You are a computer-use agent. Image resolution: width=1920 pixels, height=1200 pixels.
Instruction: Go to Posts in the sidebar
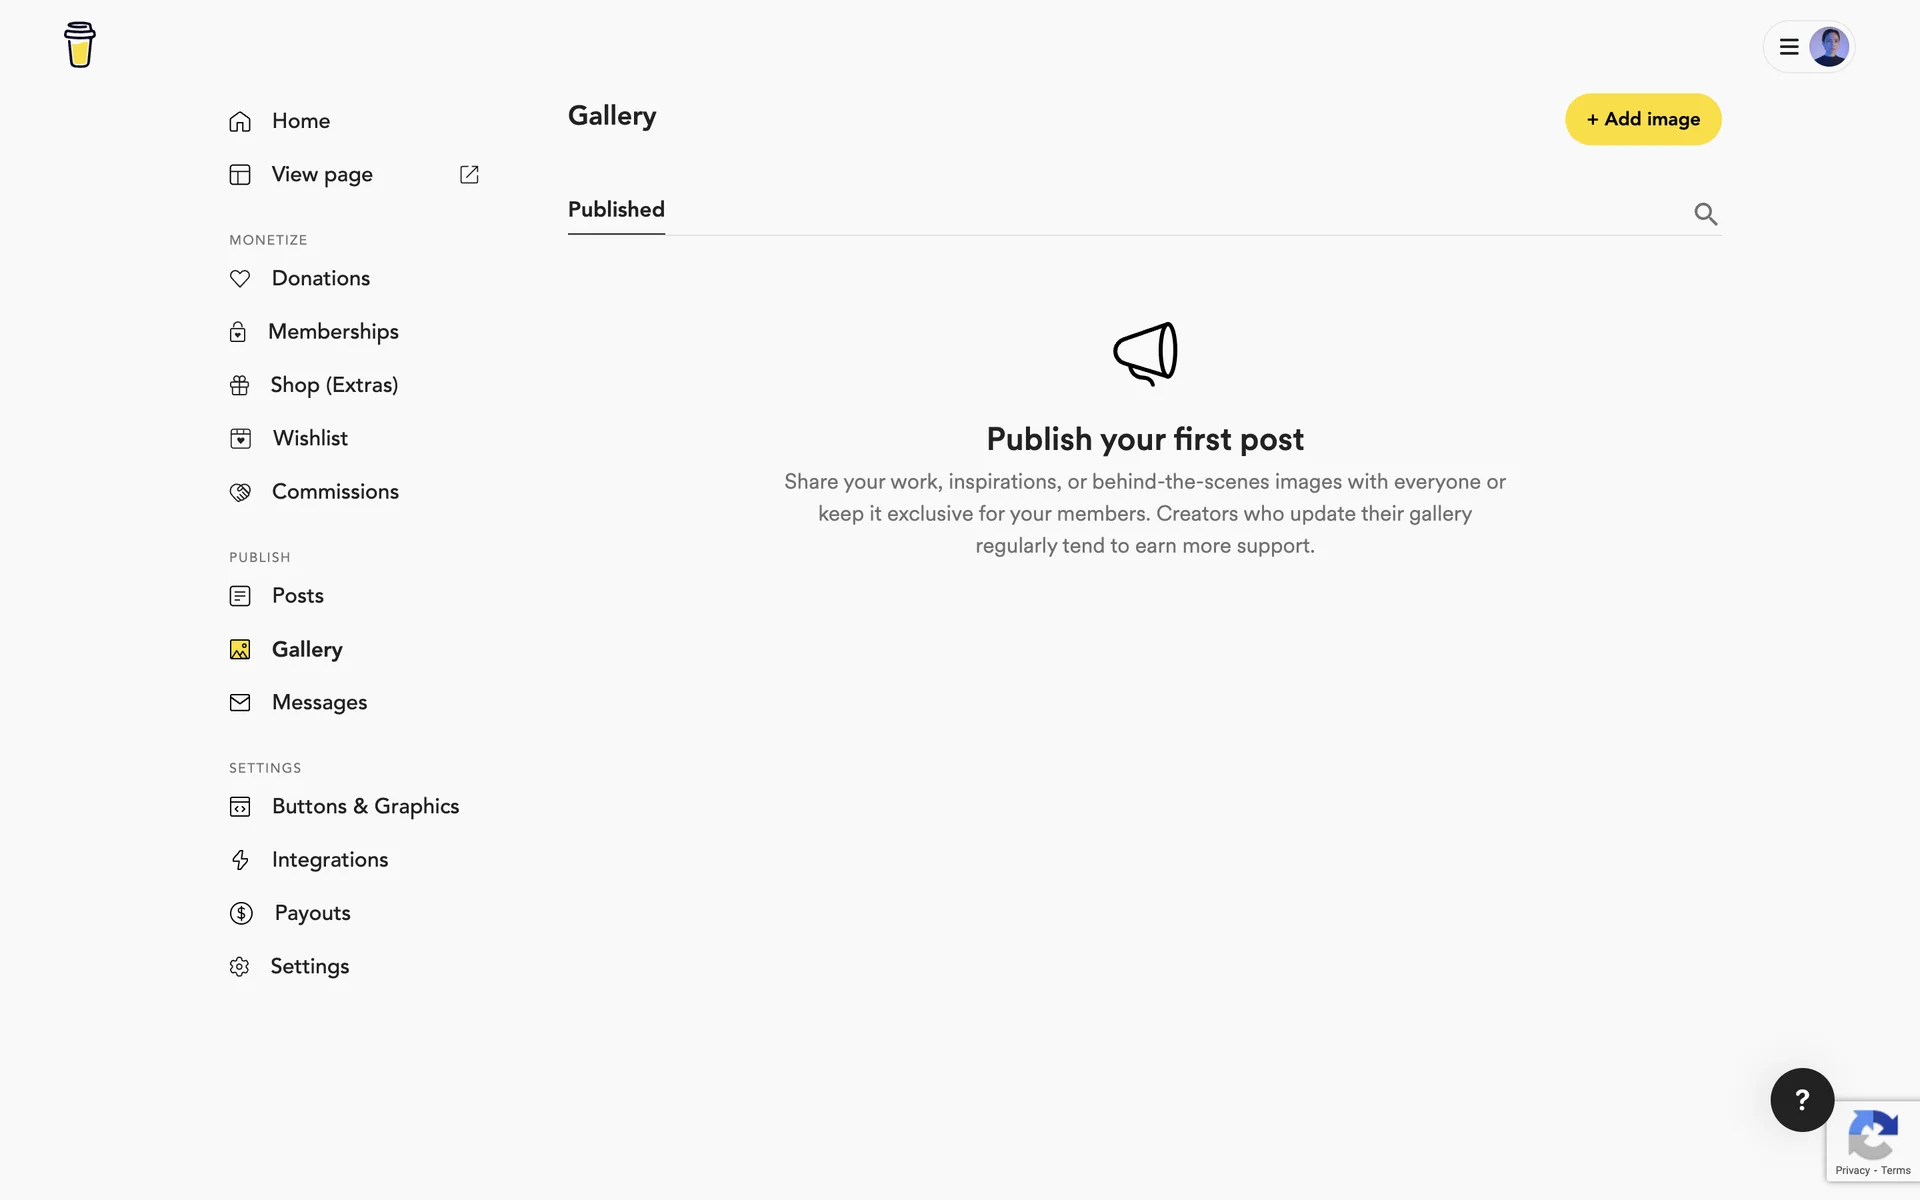click(x=297, y=596)
